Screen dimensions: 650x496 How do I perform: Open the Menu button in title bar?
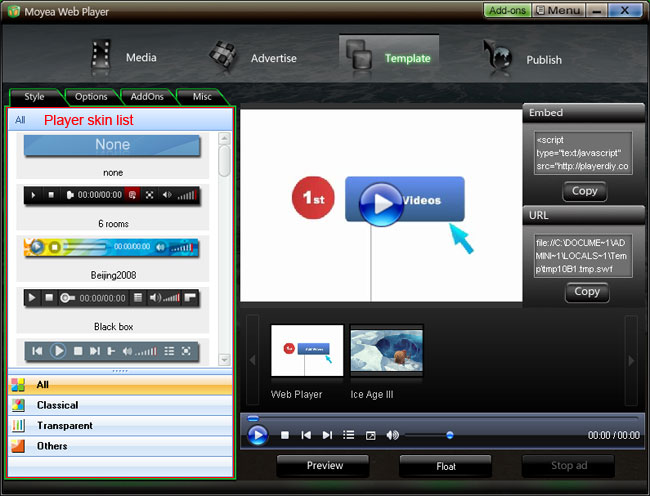click(x=558, y=10)
